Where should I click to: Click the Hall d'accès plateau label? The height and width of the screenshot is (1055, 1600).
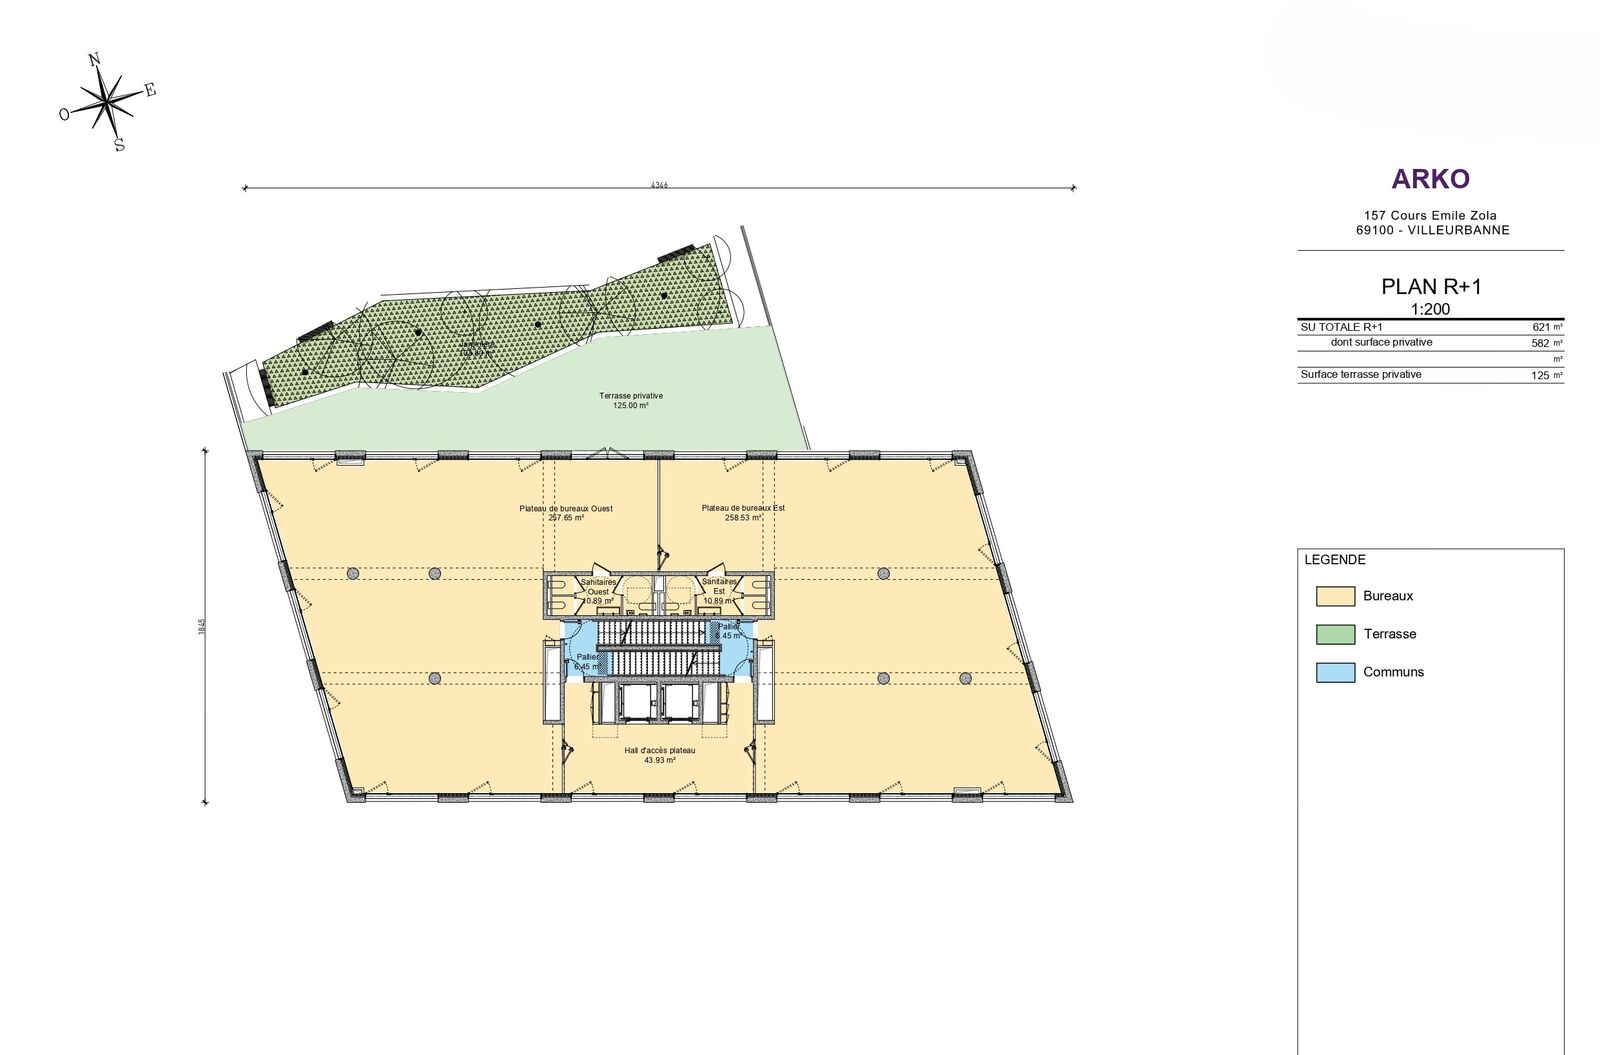tap(659, 755)
